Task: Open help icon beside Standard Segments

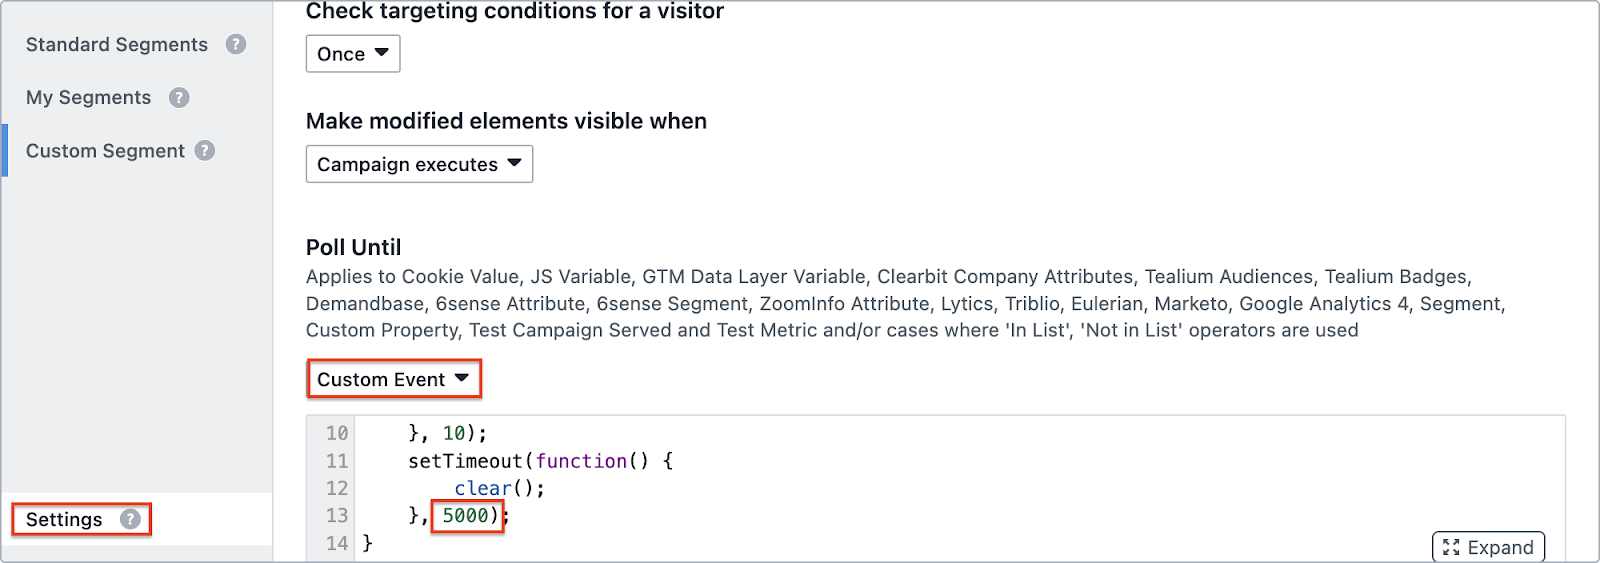Action: click(x=236, y=44)
